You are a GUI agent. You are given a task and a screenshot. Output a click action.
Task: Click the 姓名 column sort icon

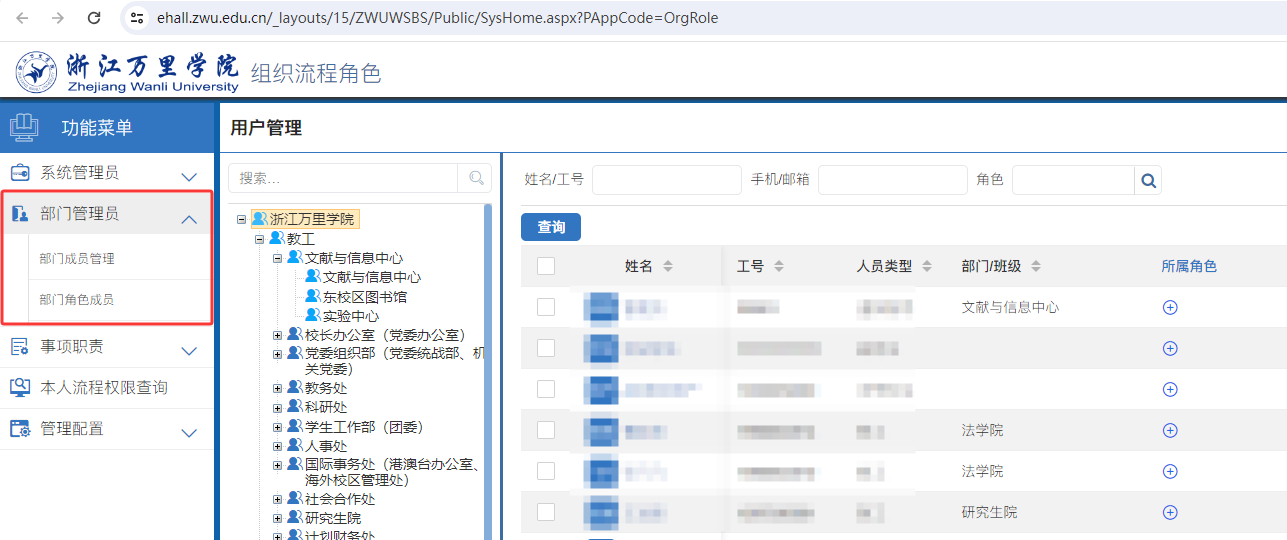(668, 267)
